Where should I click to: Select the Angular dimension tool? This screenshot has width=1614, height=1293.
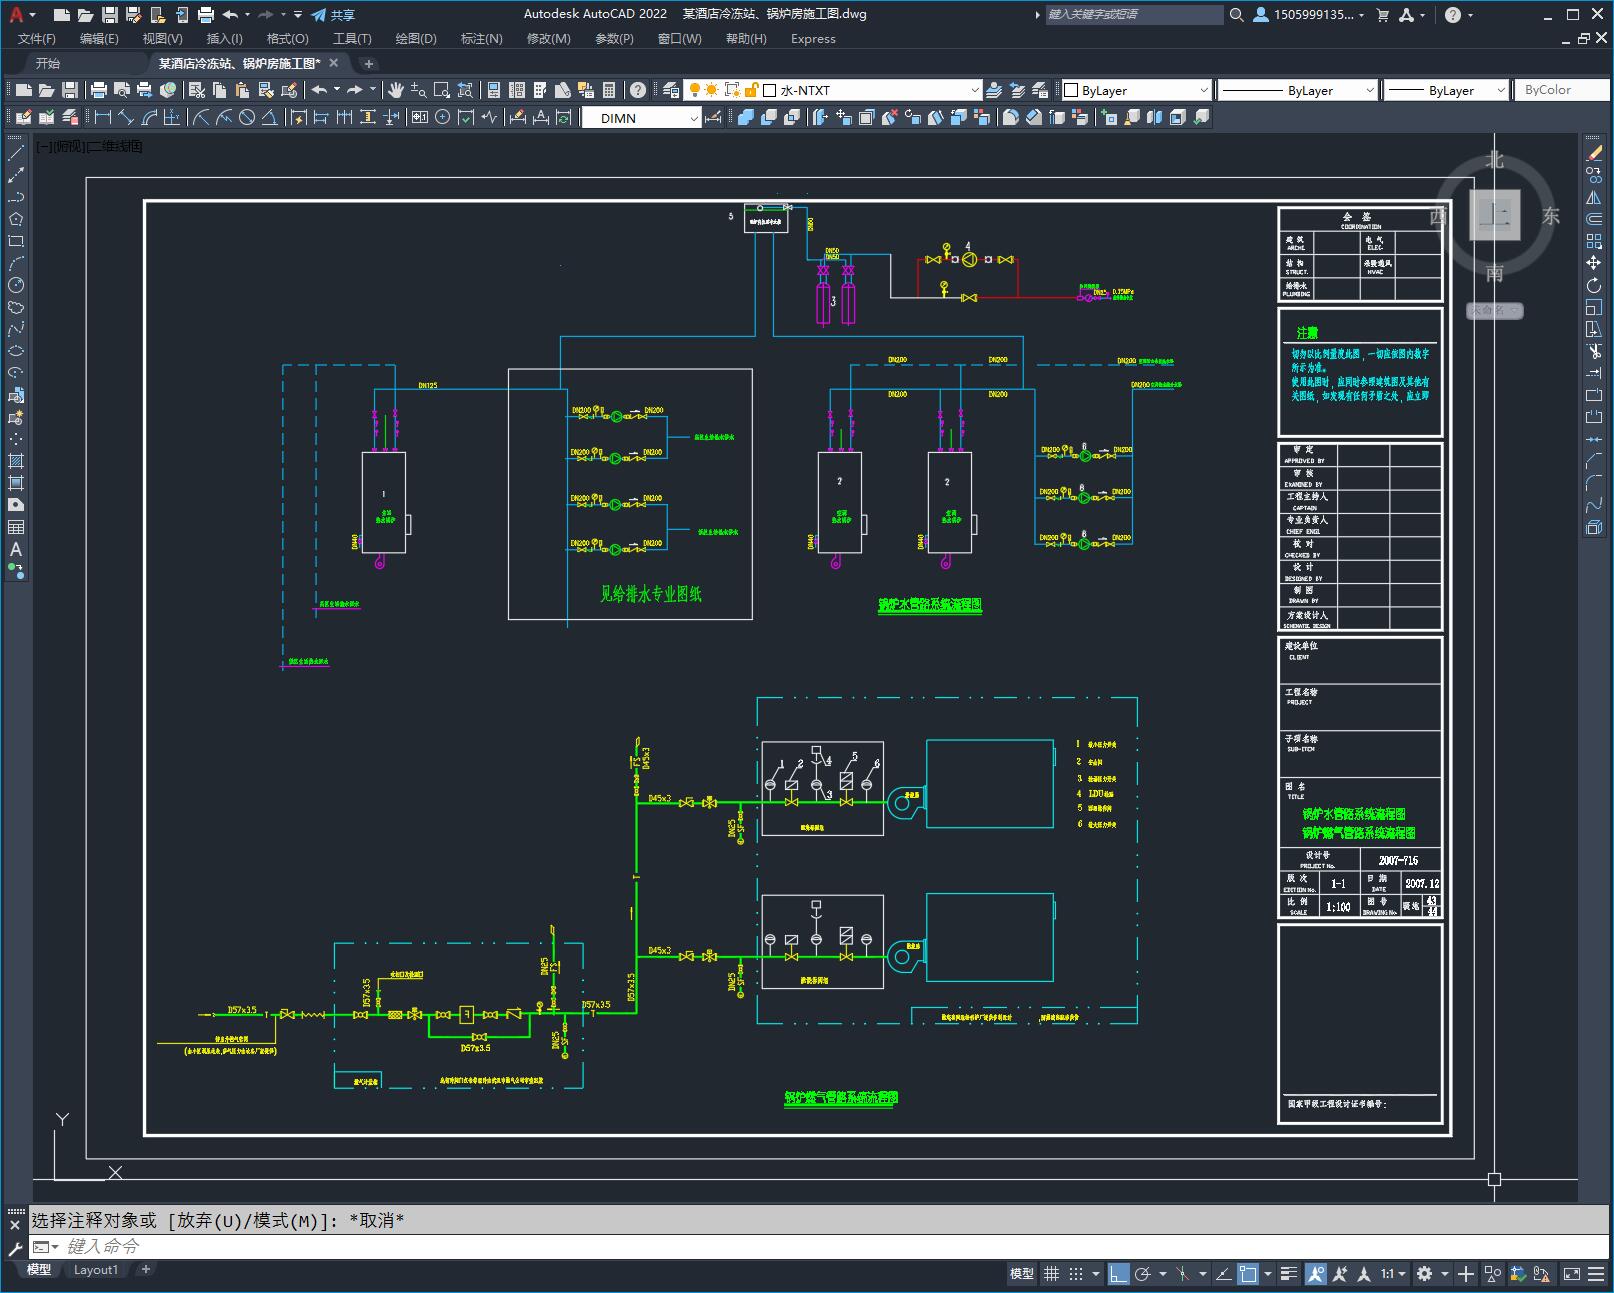pos(269,118)
